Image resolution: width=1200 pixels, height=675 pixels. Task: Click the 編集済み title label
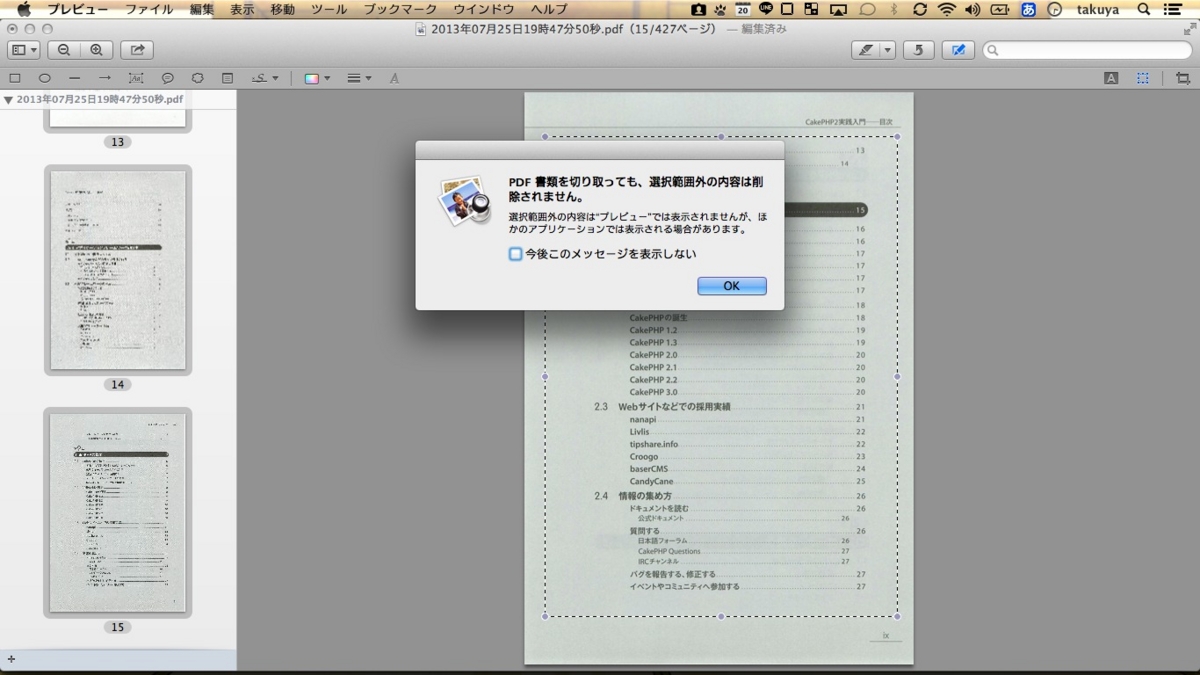pyautogui.click(x=764, y=29)
